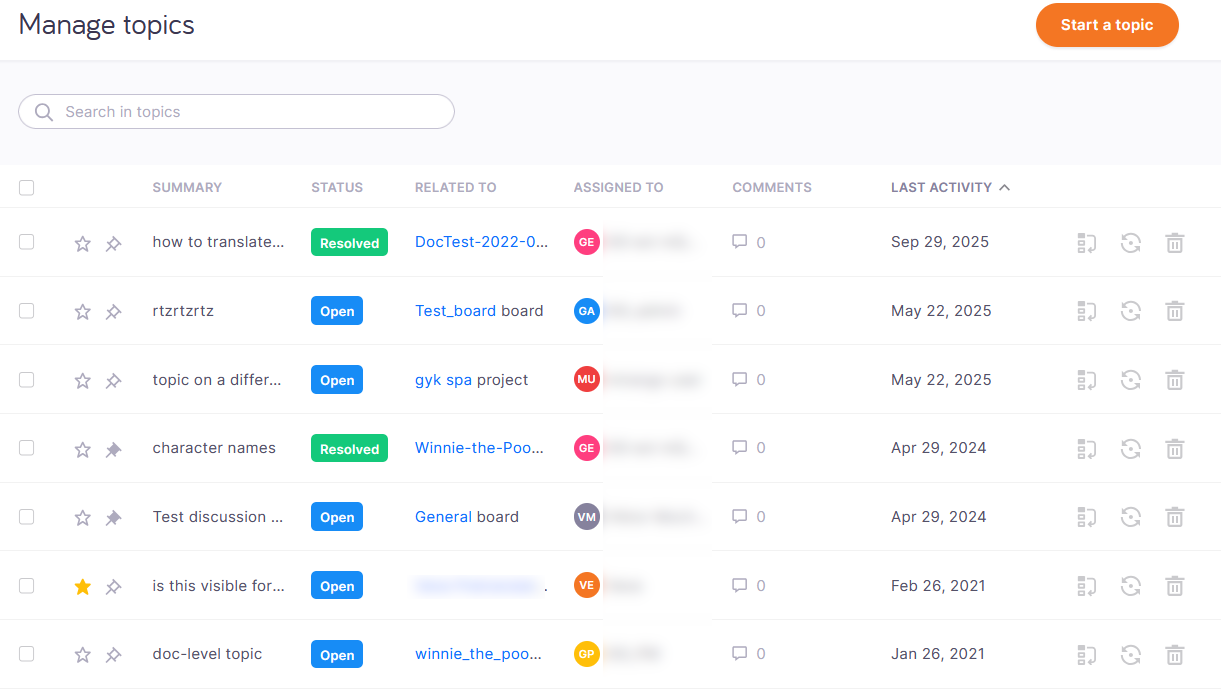Change status icon for 'is this visible for...'
Screen dimensions: 1221x692
[1131, 586]
